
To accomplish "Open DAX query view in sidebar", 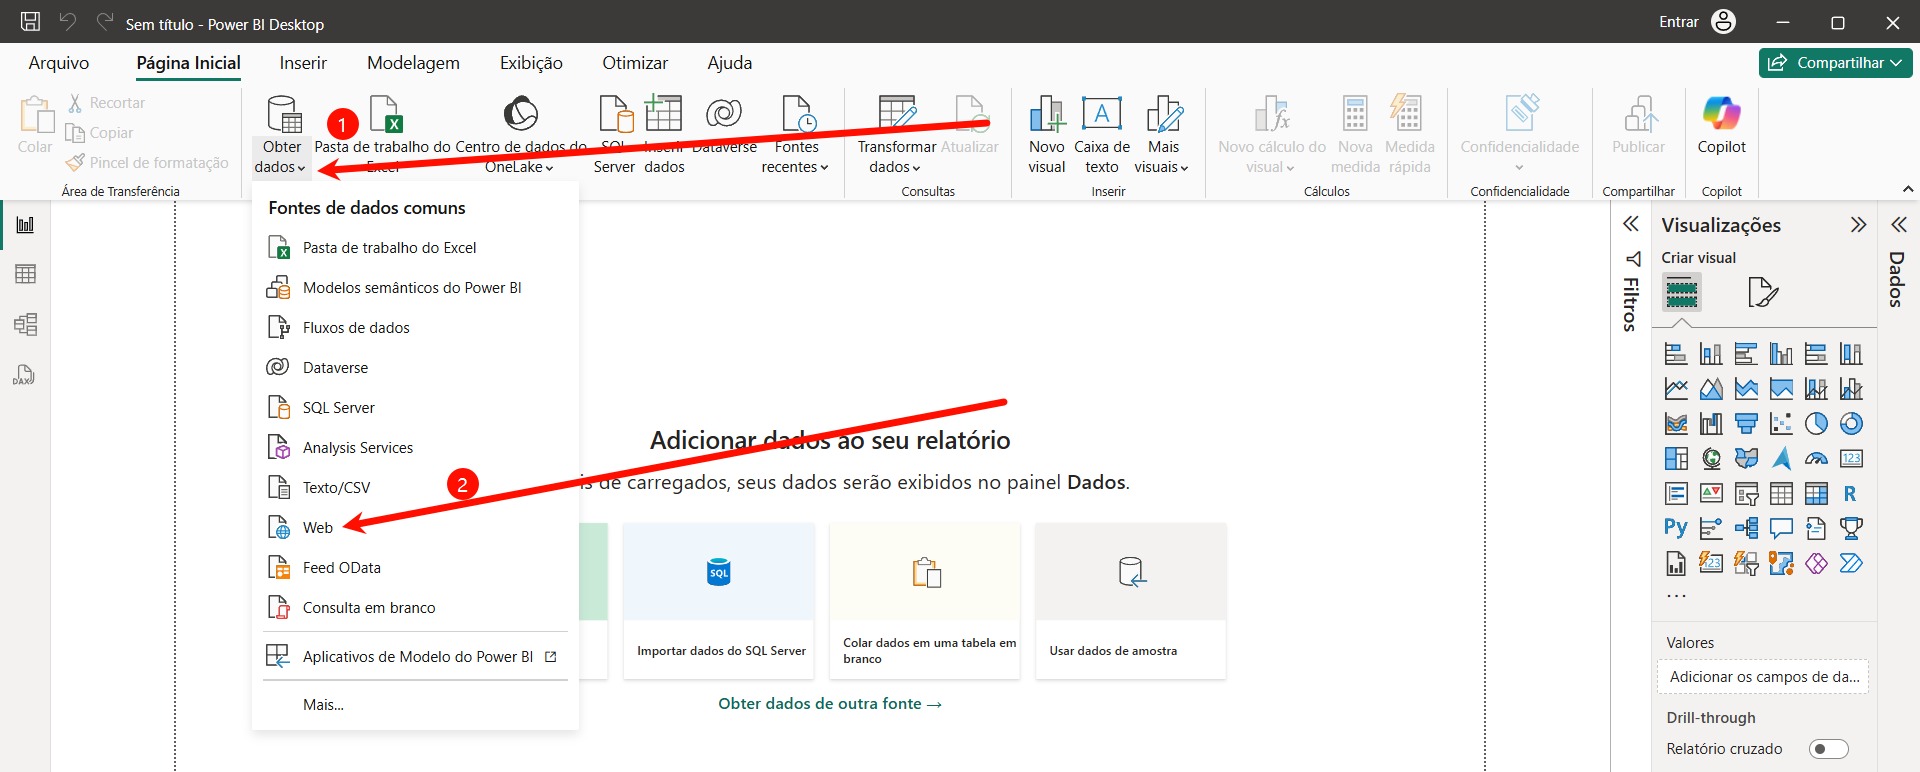I will 24,375.
